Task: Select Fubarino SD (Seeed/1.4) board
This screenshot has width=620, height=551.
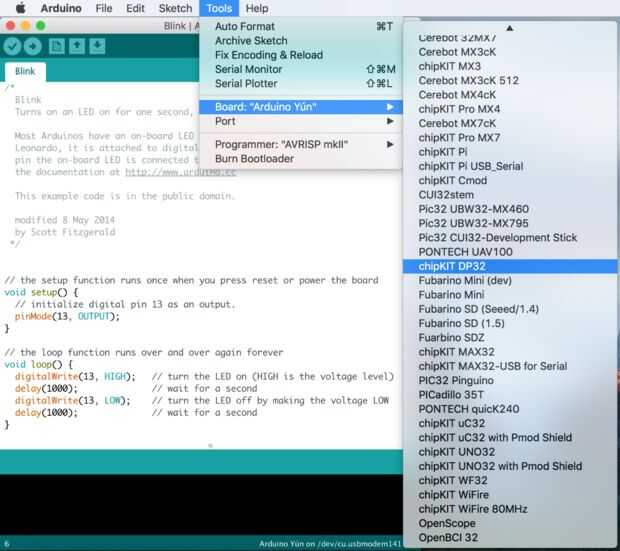Action: 510,309
